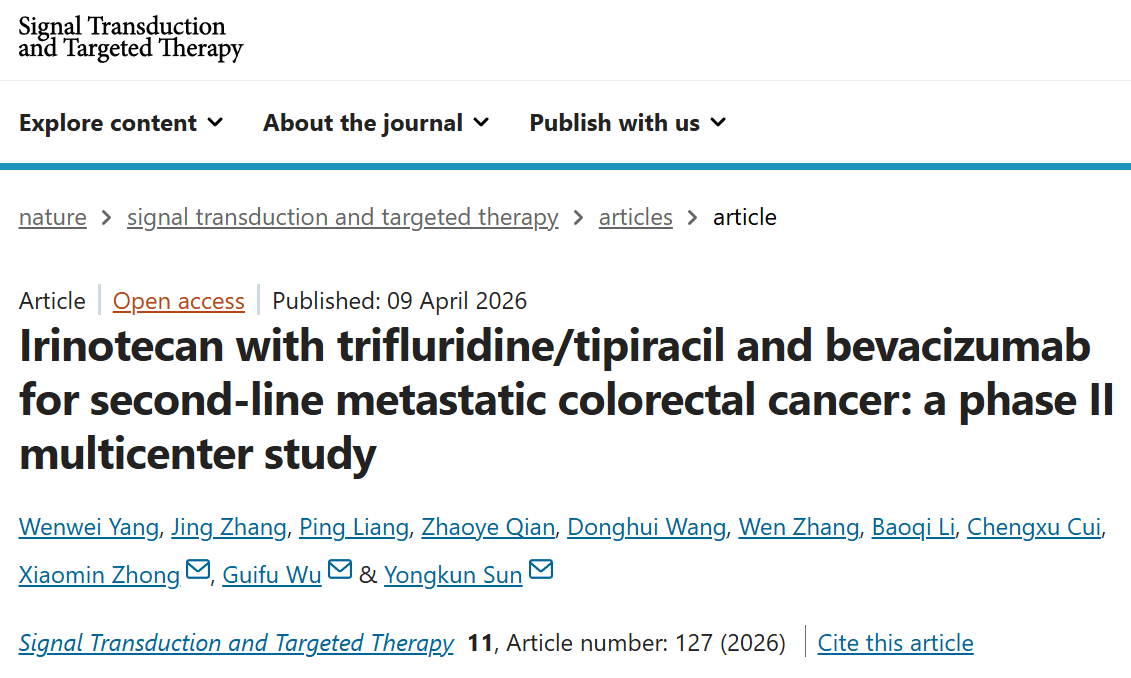The image size is (1131, 678).
Task: Open the italic journal name link
Action: coord(236,642)
